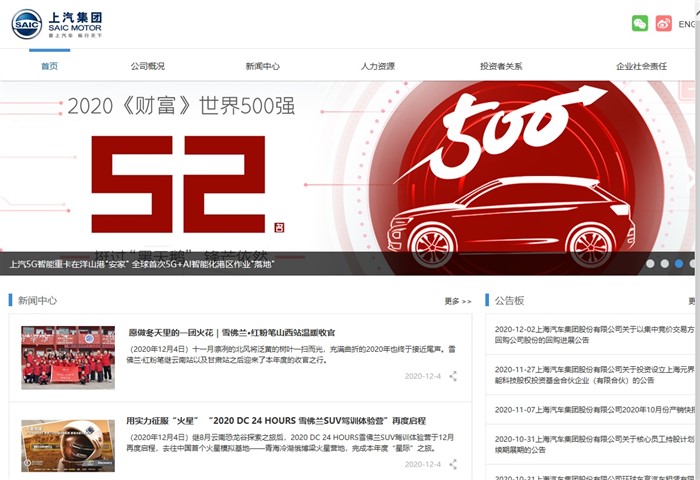The image size is (700, 480).
Task: Open the 新闻中心 navigation item
Action: tap(262, 66)
